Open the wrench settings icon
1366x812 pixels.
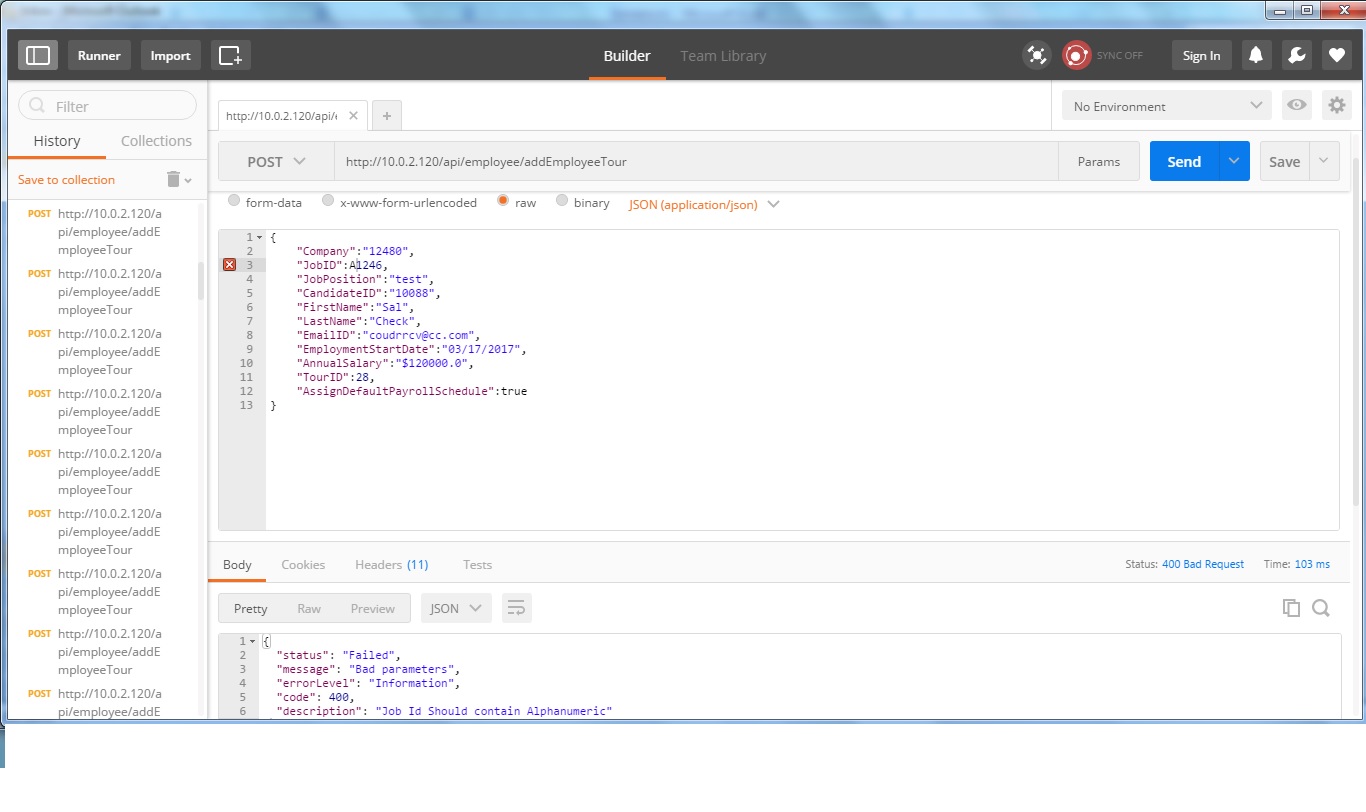(x=1296, y=55)
